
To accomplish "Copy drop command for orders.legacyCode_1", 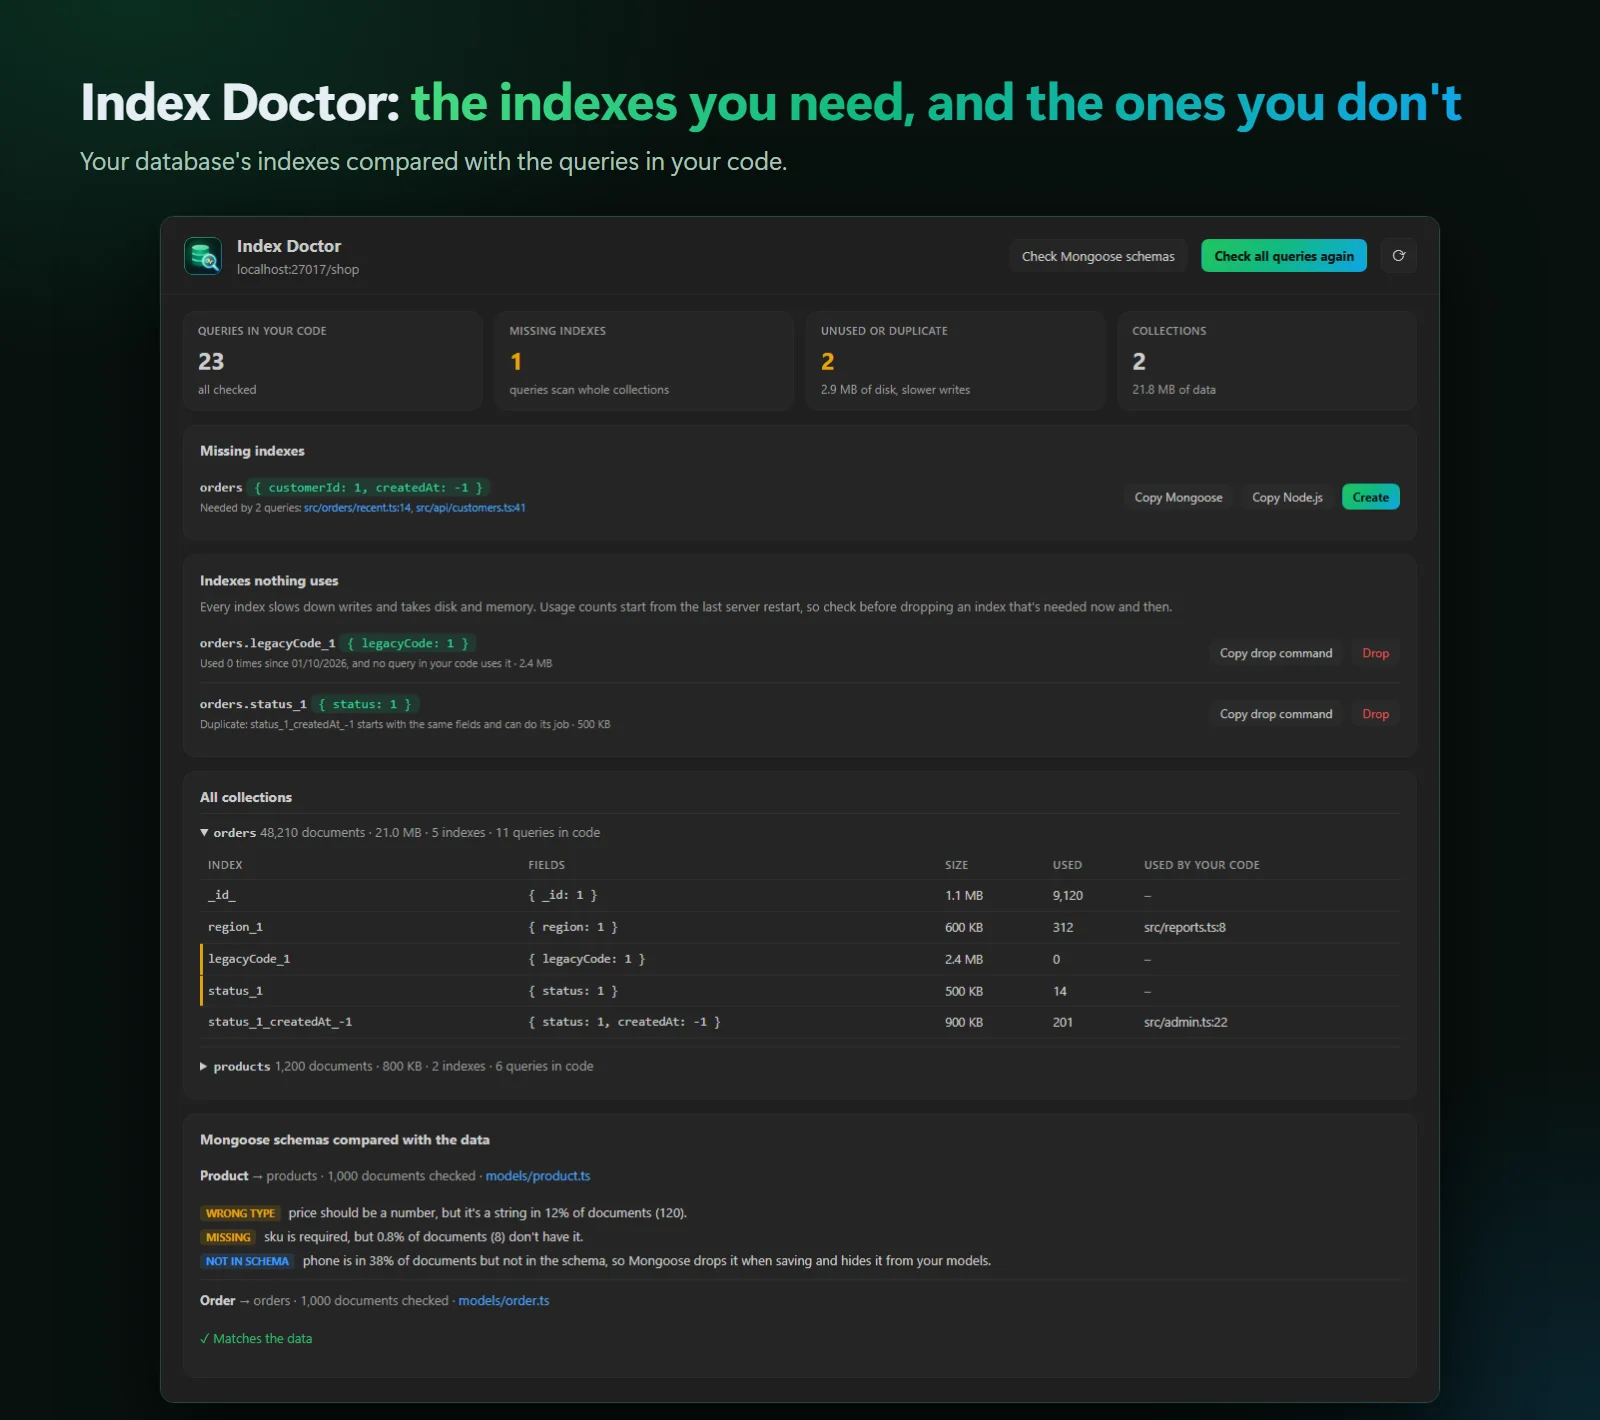I will point(1276,653).
